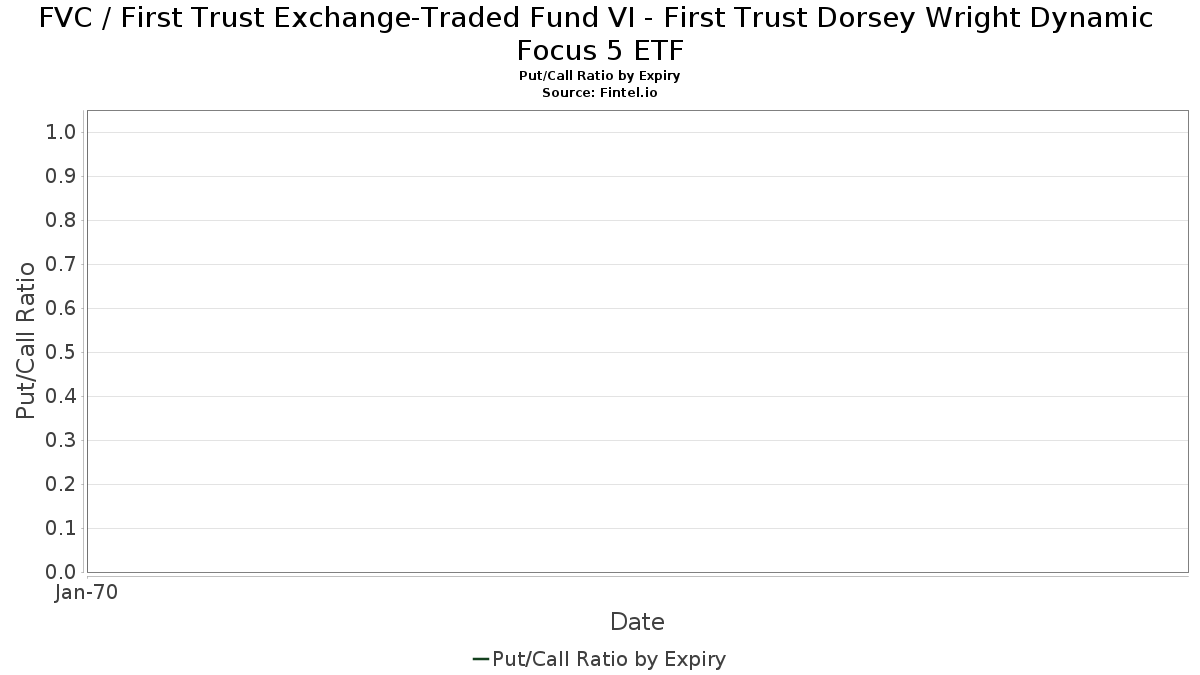Click the 0.5 y-axis tick label
Image resolution: width=1200 pixels, height=675 pixels.
coord(61,352)
